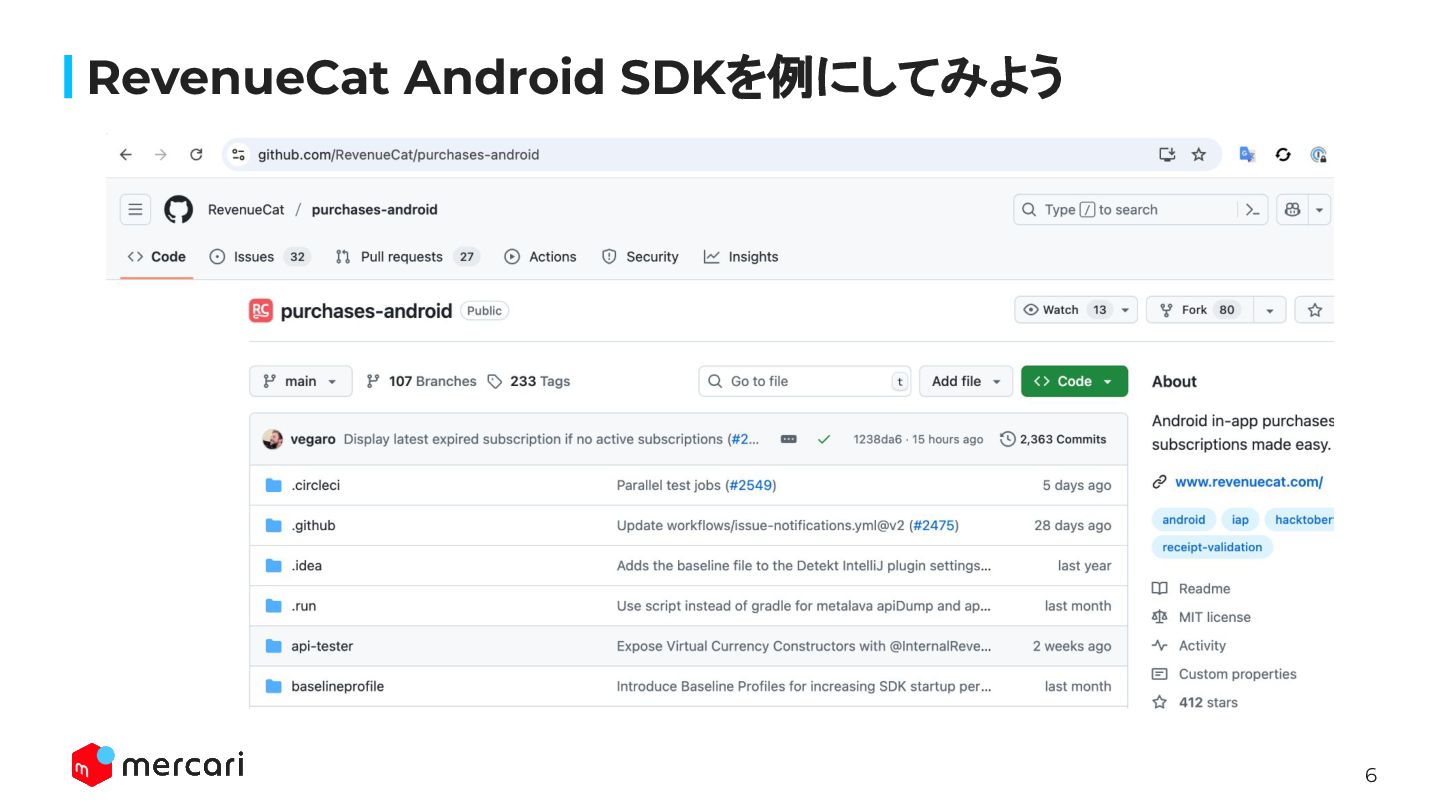Image resolution: width=1440 pixels, height=810 pixels.
Task: Click purchases-android in the breadcrumb
Action: coord(375,210)
